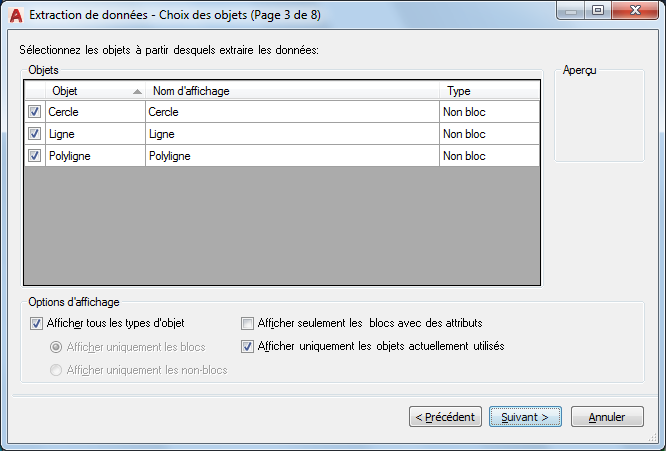Select 'Afficher uniquement les blocs' radio button
This screenshot has width=666, height=451.
[57, 346]
